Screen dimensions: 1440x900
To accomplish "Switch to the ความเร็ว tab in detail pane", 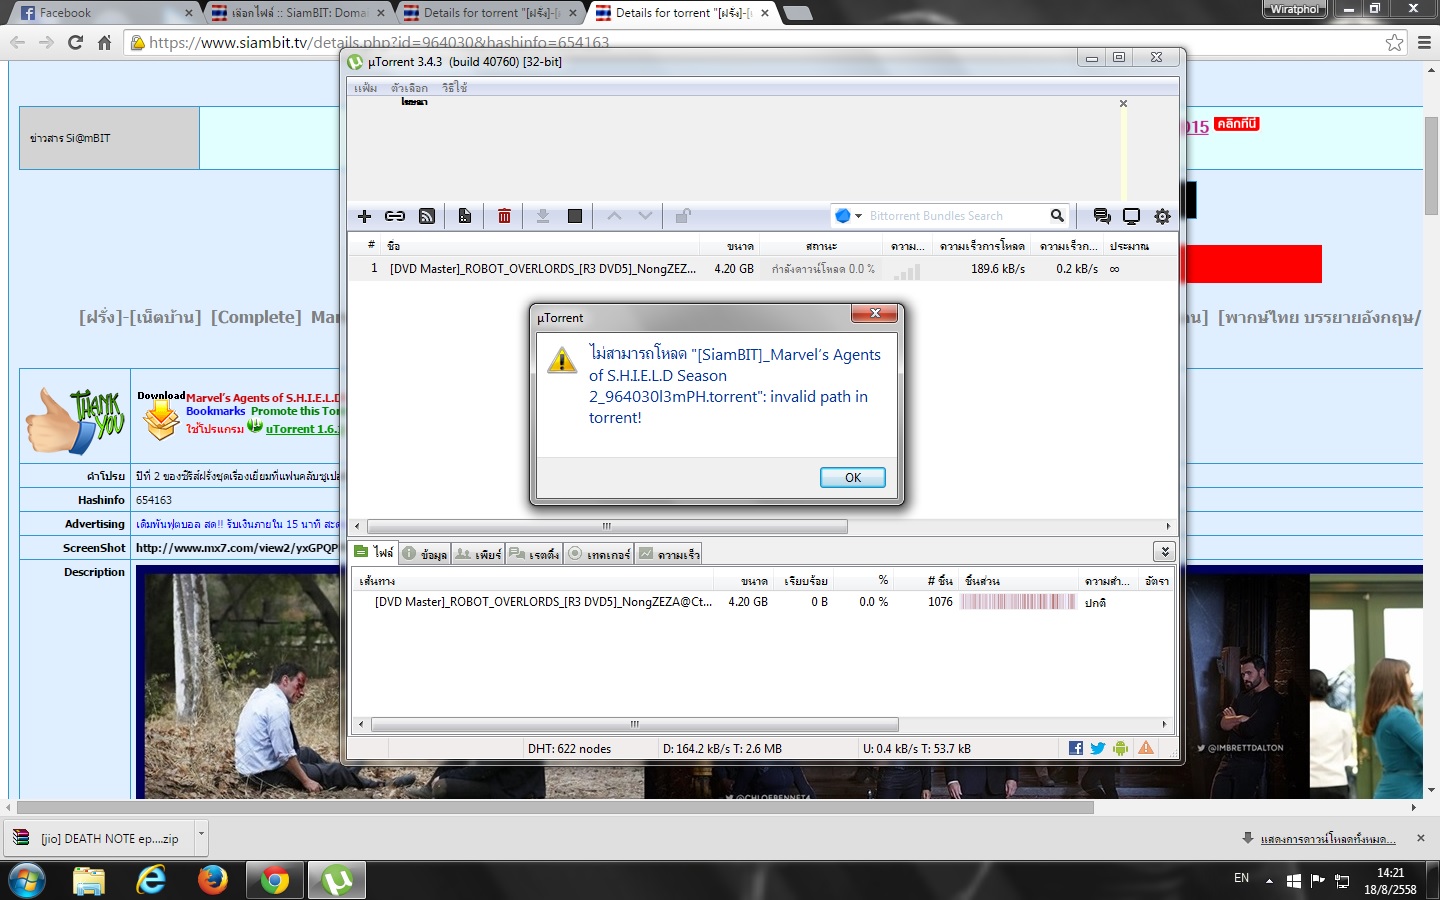I will (669, 553).
